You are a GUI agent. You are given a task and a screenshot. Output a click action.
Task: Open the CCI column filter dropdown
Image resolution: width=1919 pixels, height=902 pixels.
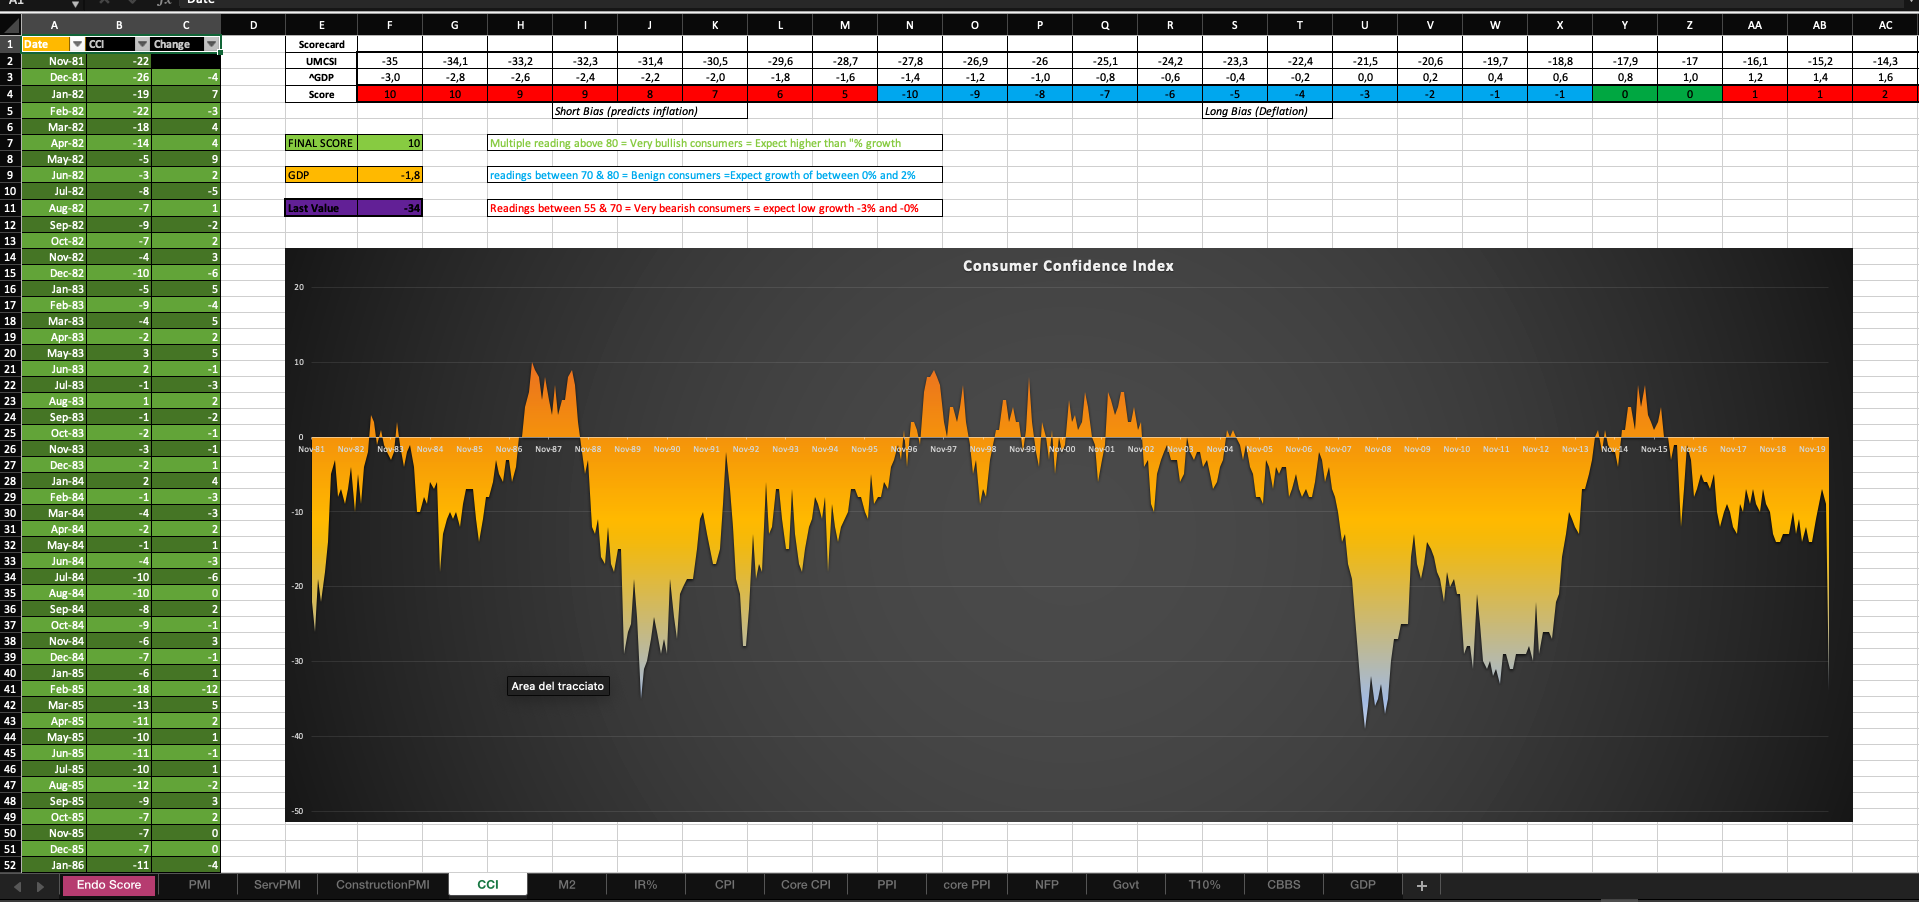coord(142,44)
